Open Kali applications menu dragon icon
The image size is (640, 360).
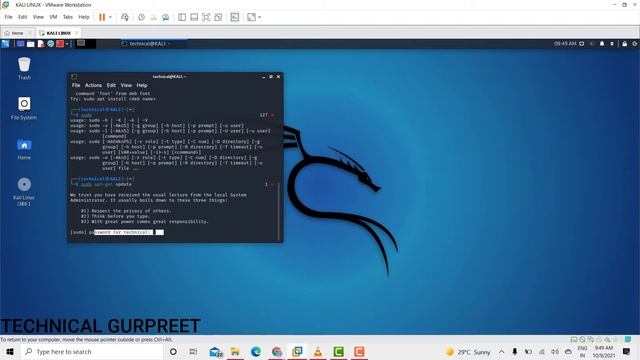[5, 44]
